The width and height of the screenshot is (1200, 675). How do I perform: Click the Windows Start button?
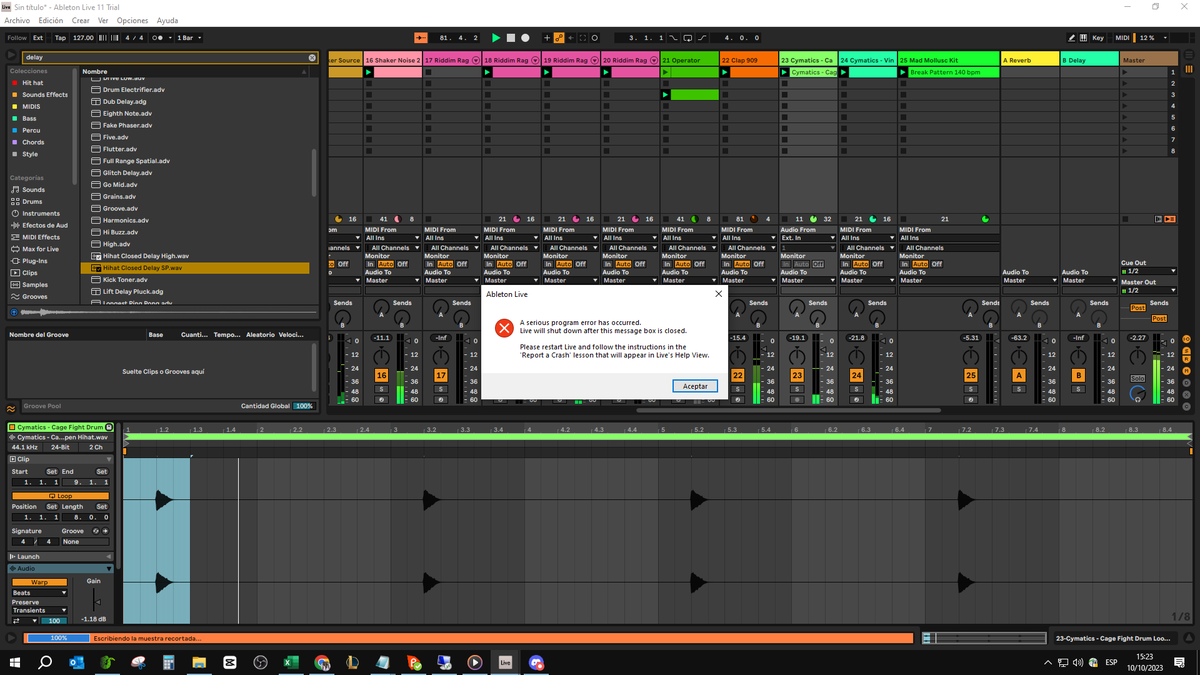point(15,662)
